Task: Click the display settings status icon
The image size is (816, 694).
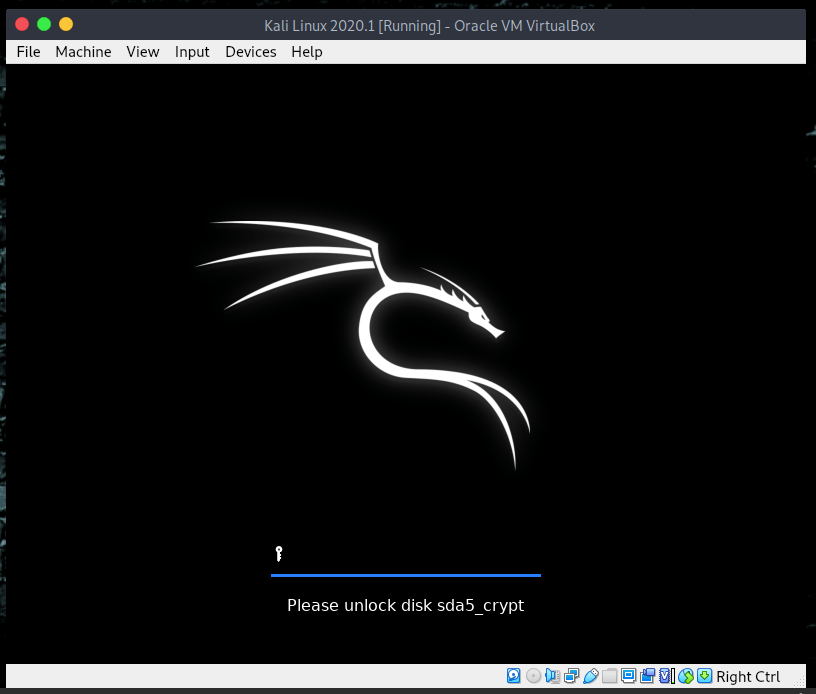Action: click(x=629, y=676)
